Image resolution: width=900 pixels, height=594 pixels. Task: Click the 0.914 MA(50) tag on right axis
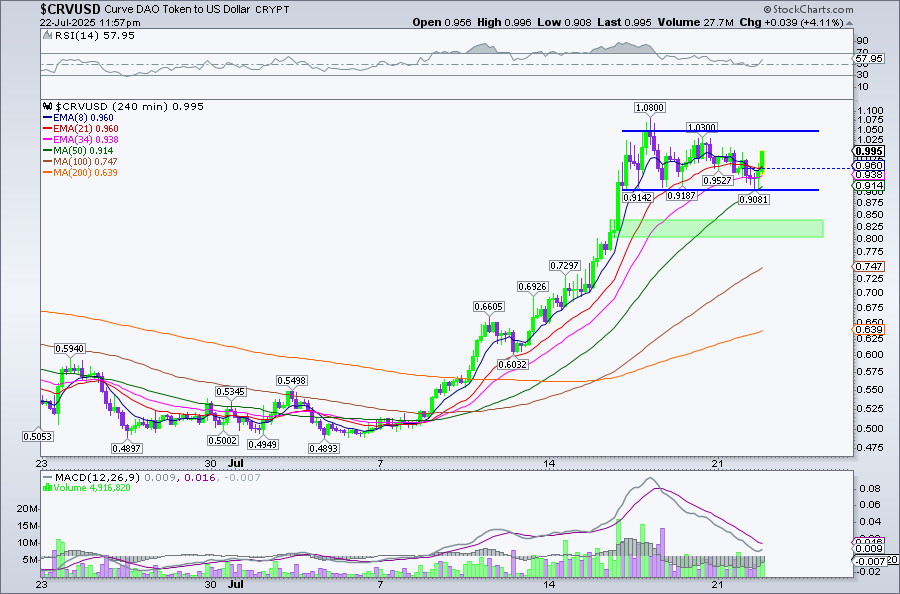[x=869, y=186]
